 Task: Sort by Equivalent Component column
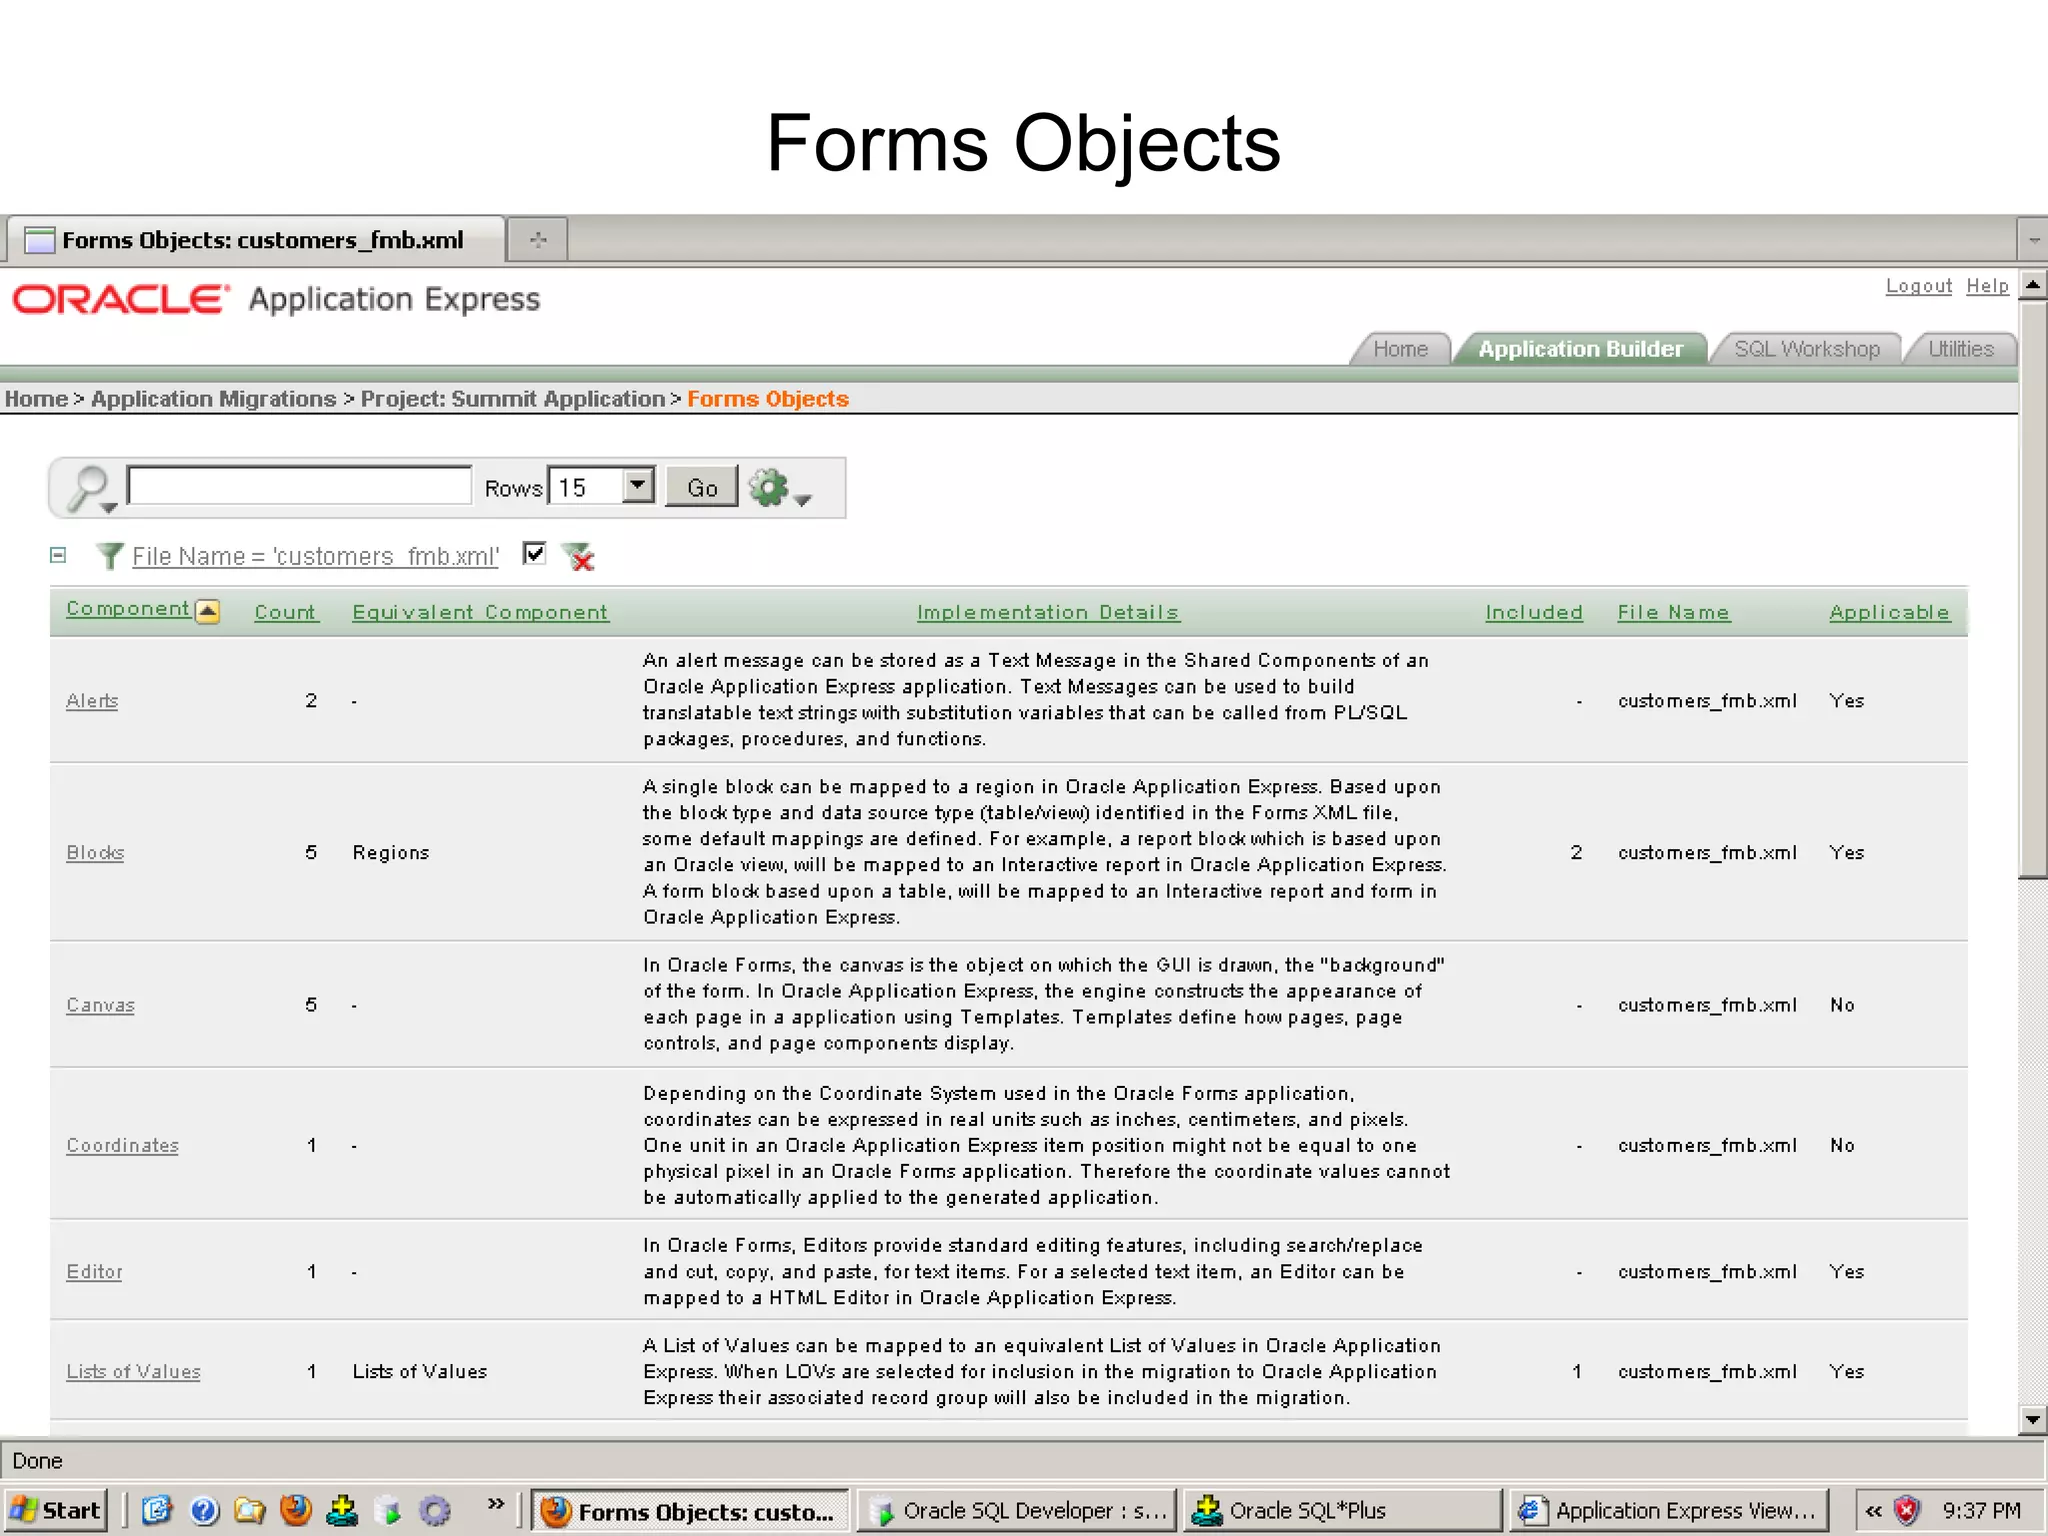pyautogui.click(x=480, y=612)
